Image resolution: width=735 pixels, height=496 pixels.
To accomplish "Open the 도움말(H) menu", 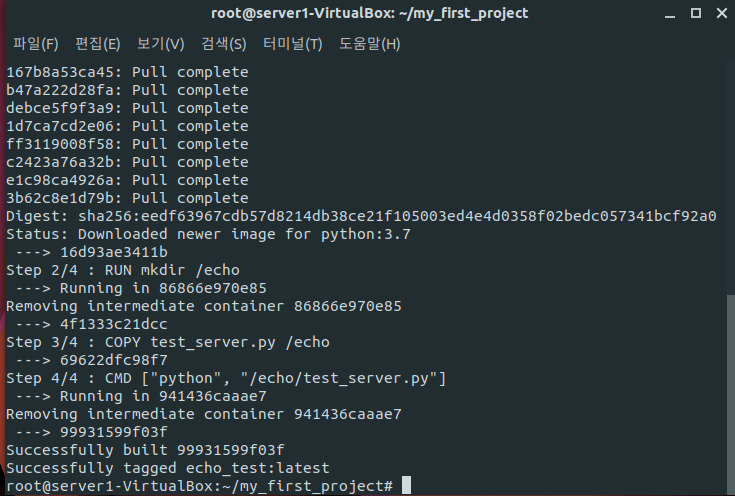I will click(x=369, y=44).
